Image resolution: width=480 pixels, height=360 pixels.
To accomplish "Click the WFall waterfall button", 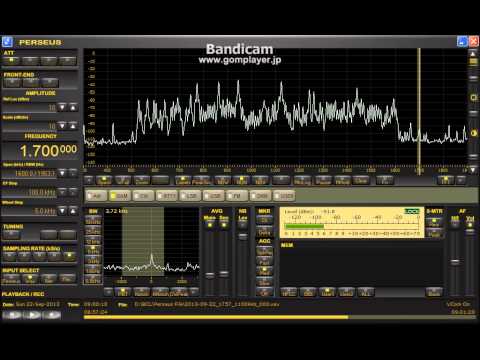I will tap(123, 180).
